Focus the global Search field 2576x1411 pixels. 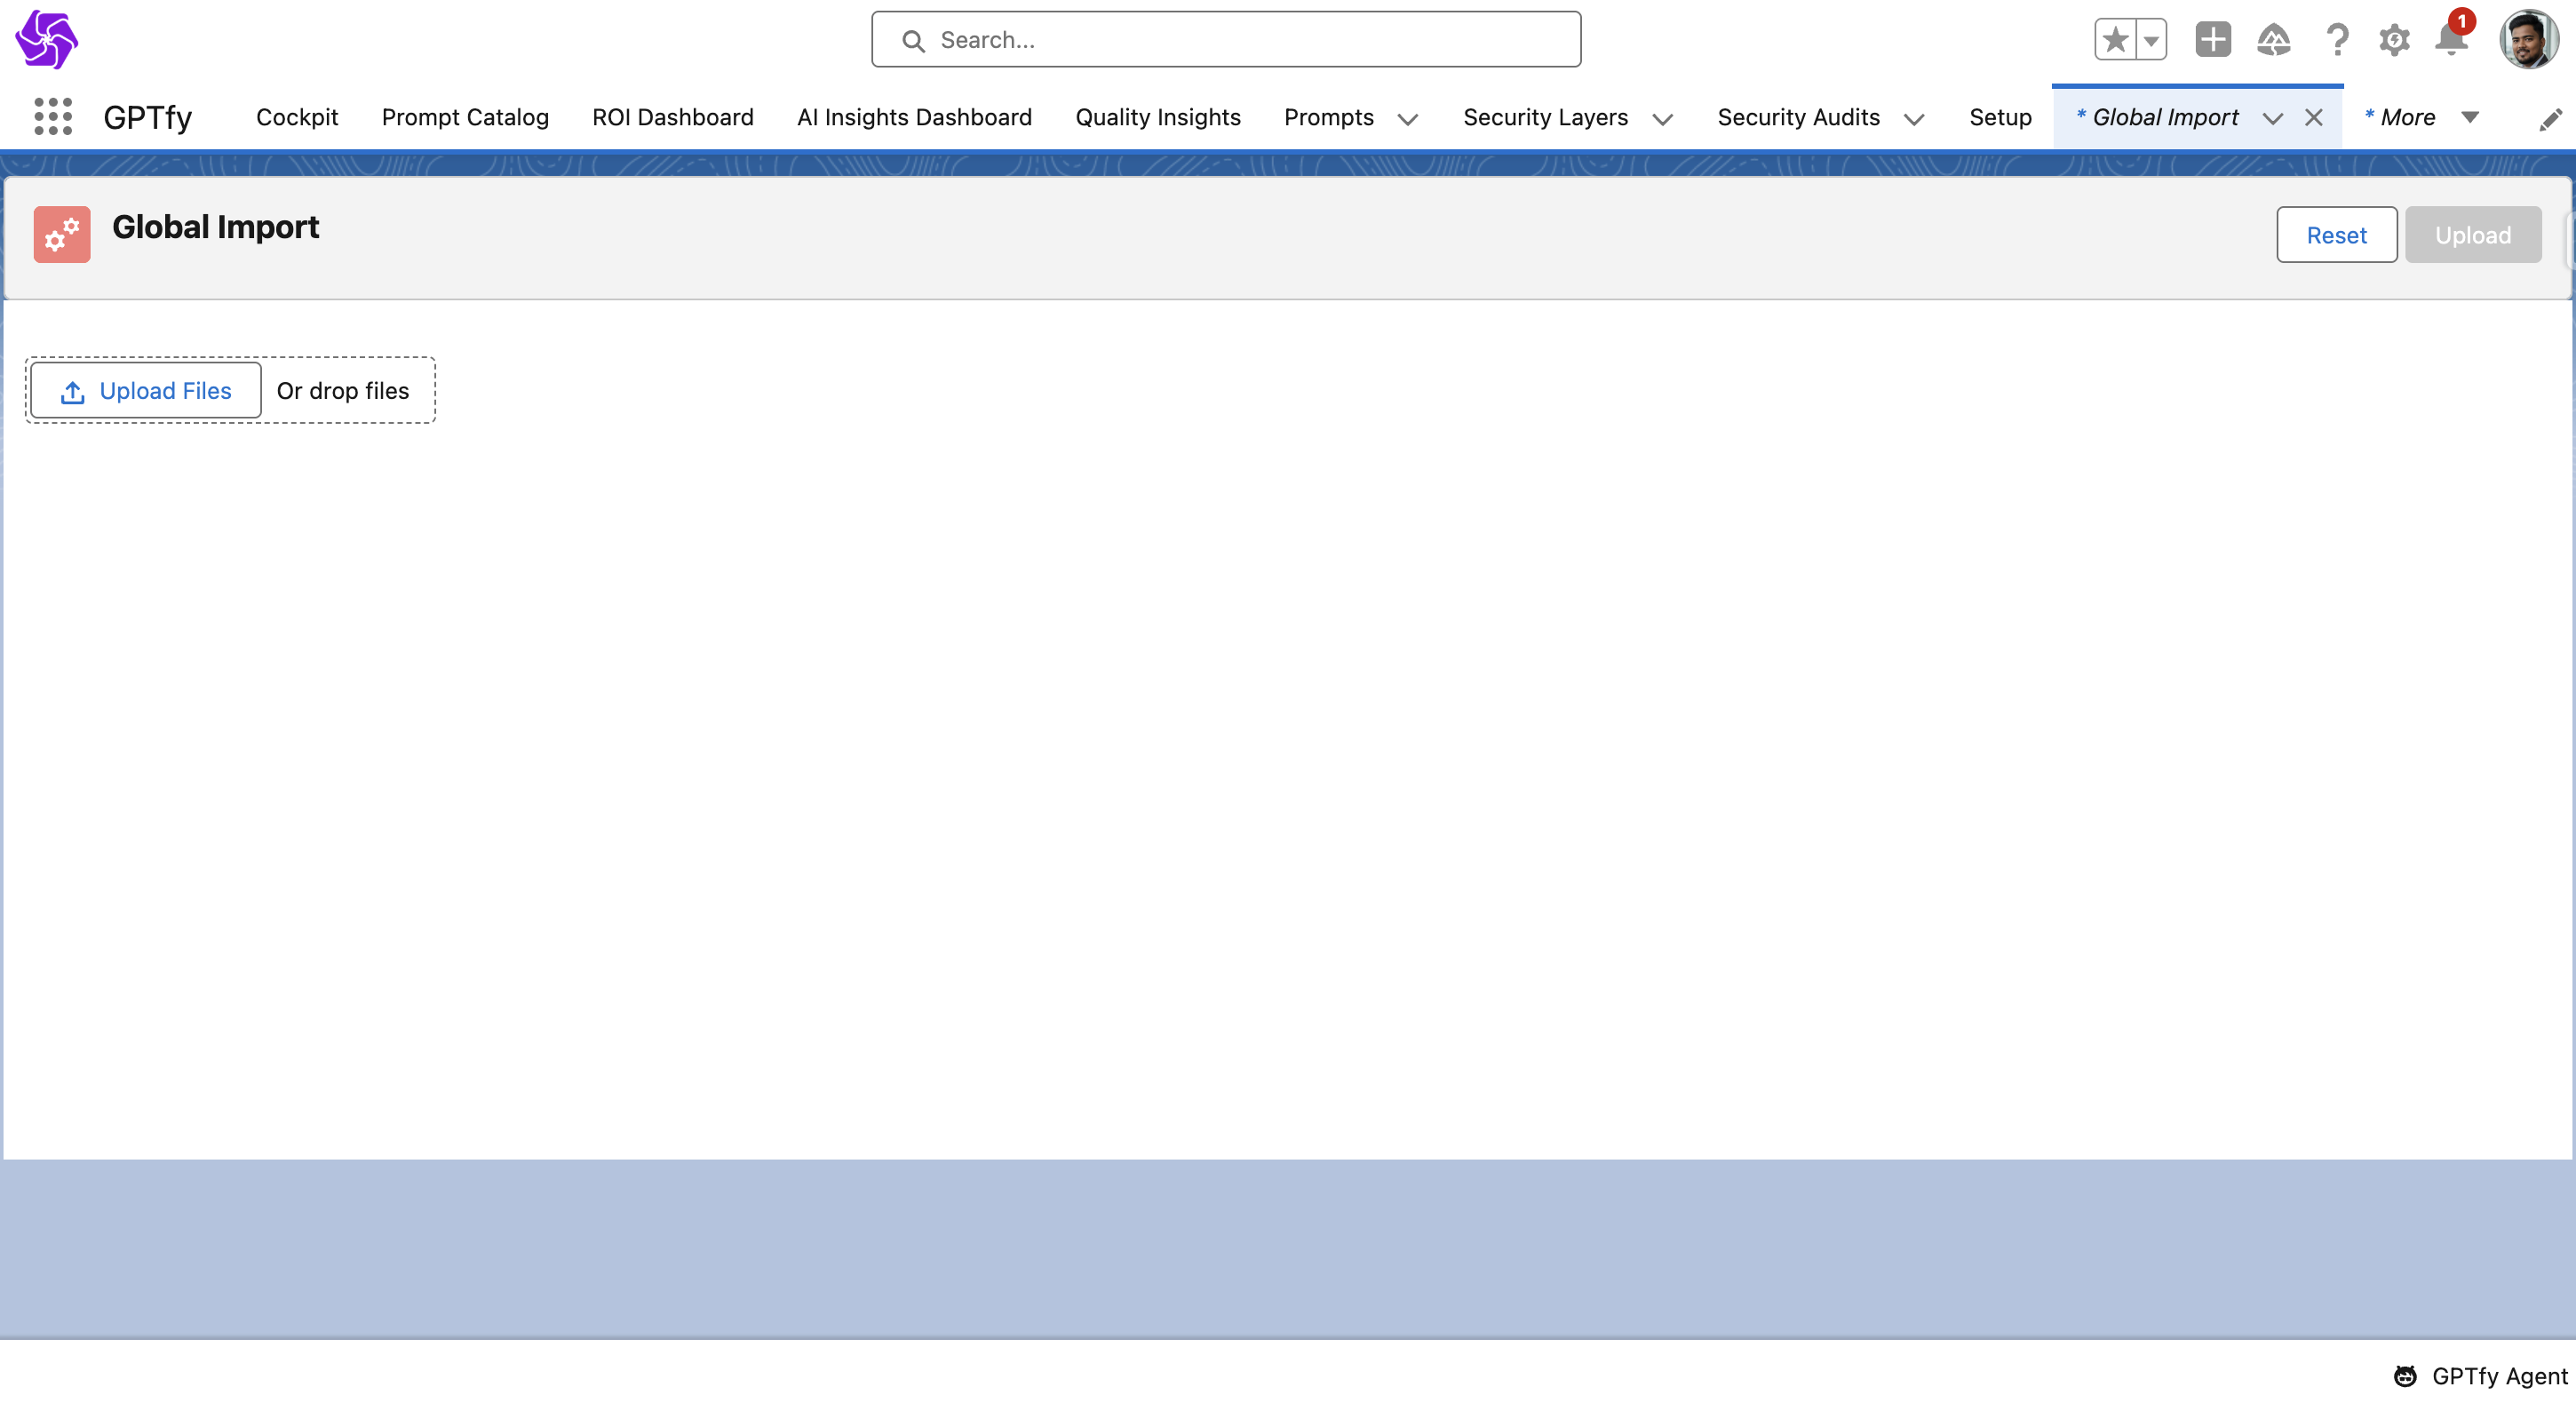pyautogui.click(x=1226, y=40)
